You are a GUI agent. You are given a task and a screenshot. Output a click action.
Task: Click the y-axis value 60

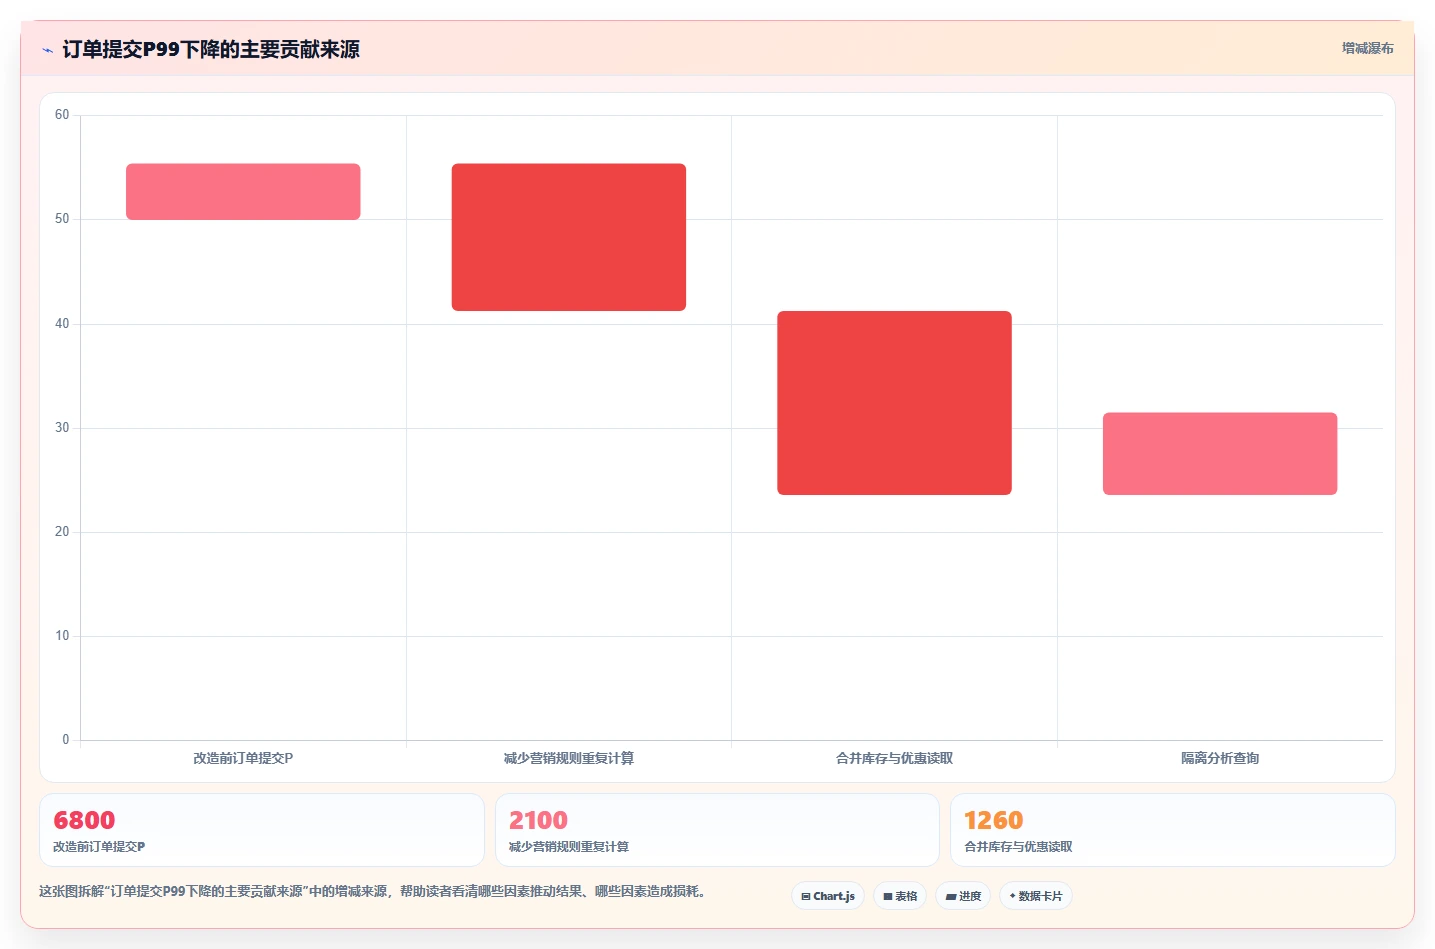62,115
